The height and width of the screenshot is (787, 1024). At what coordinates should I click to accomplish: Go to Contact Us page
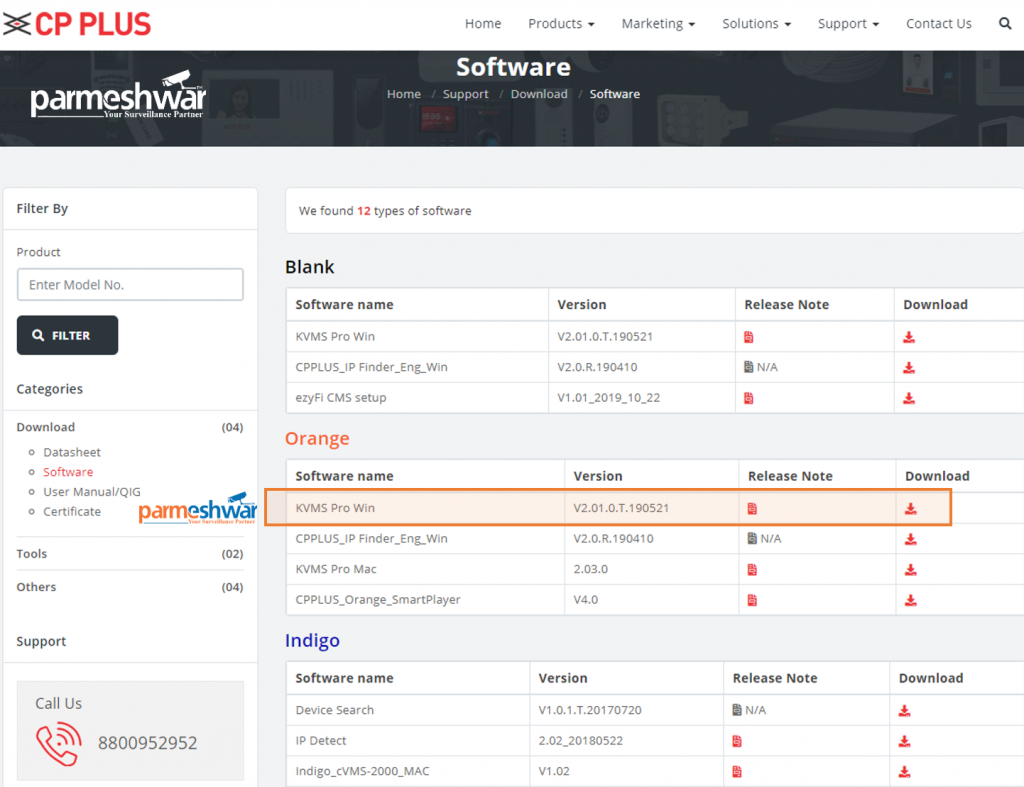[938, 24]
